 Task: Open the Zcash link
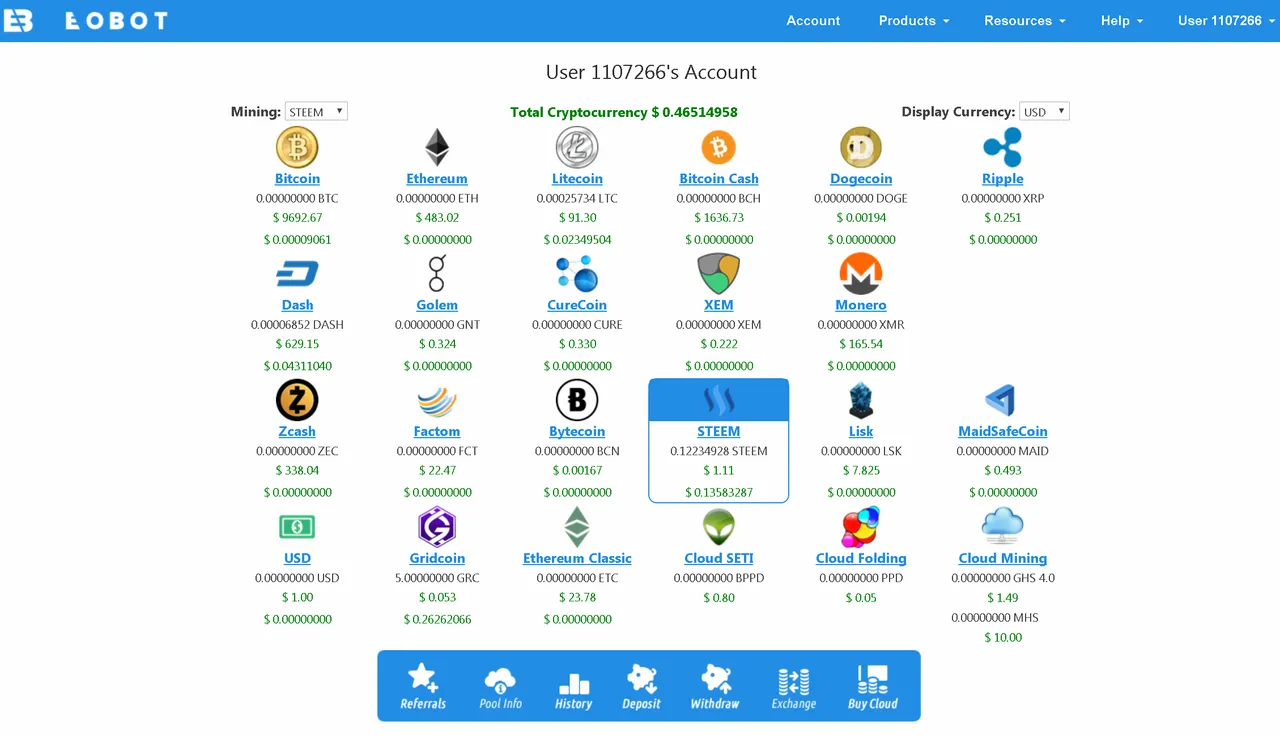click(297, 431)
